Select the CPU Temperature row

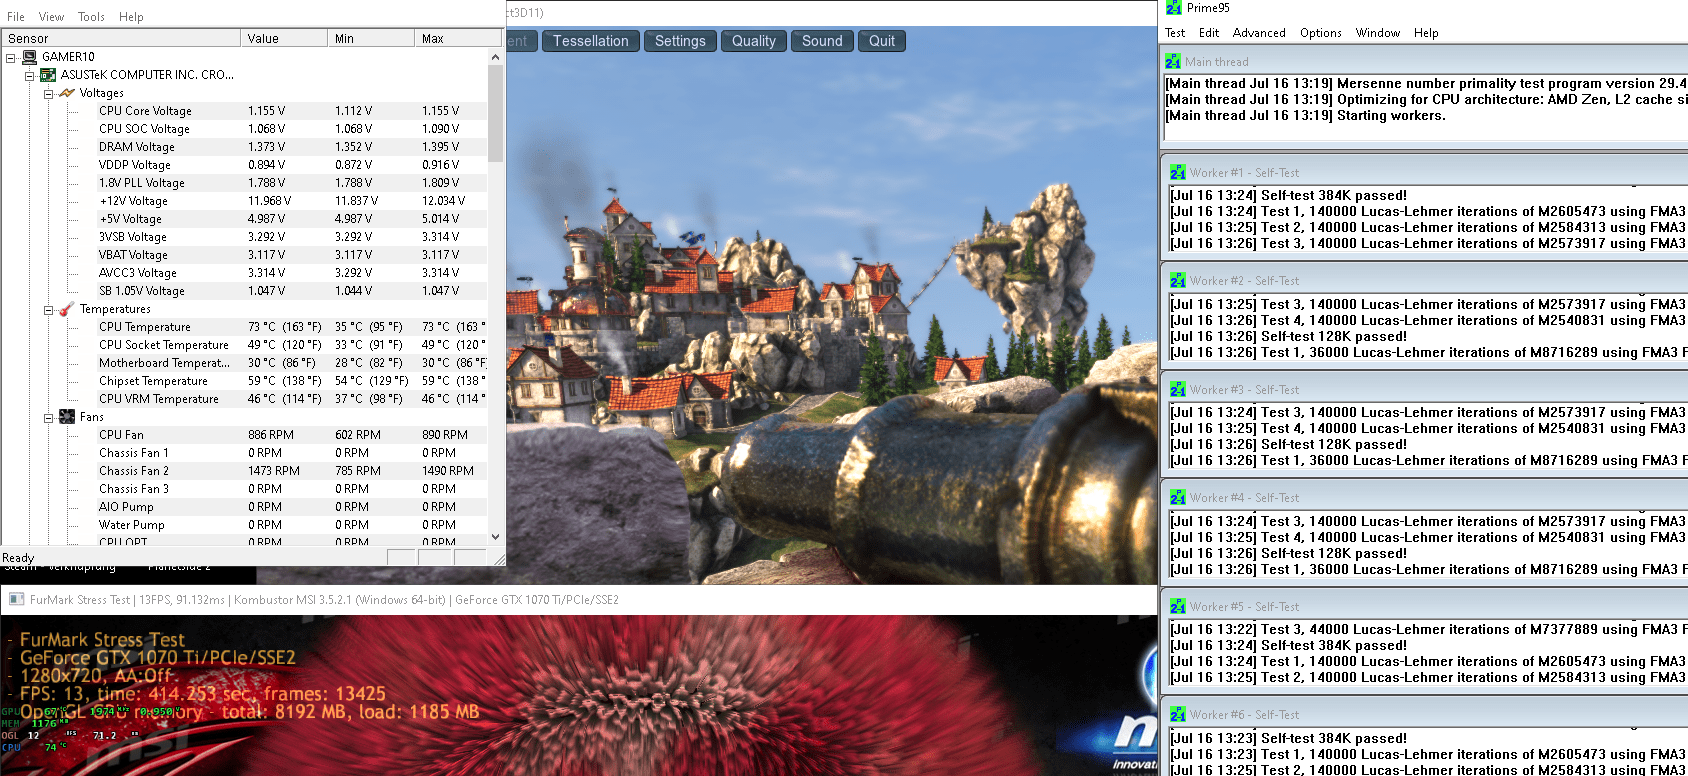[x=292, y=327]
